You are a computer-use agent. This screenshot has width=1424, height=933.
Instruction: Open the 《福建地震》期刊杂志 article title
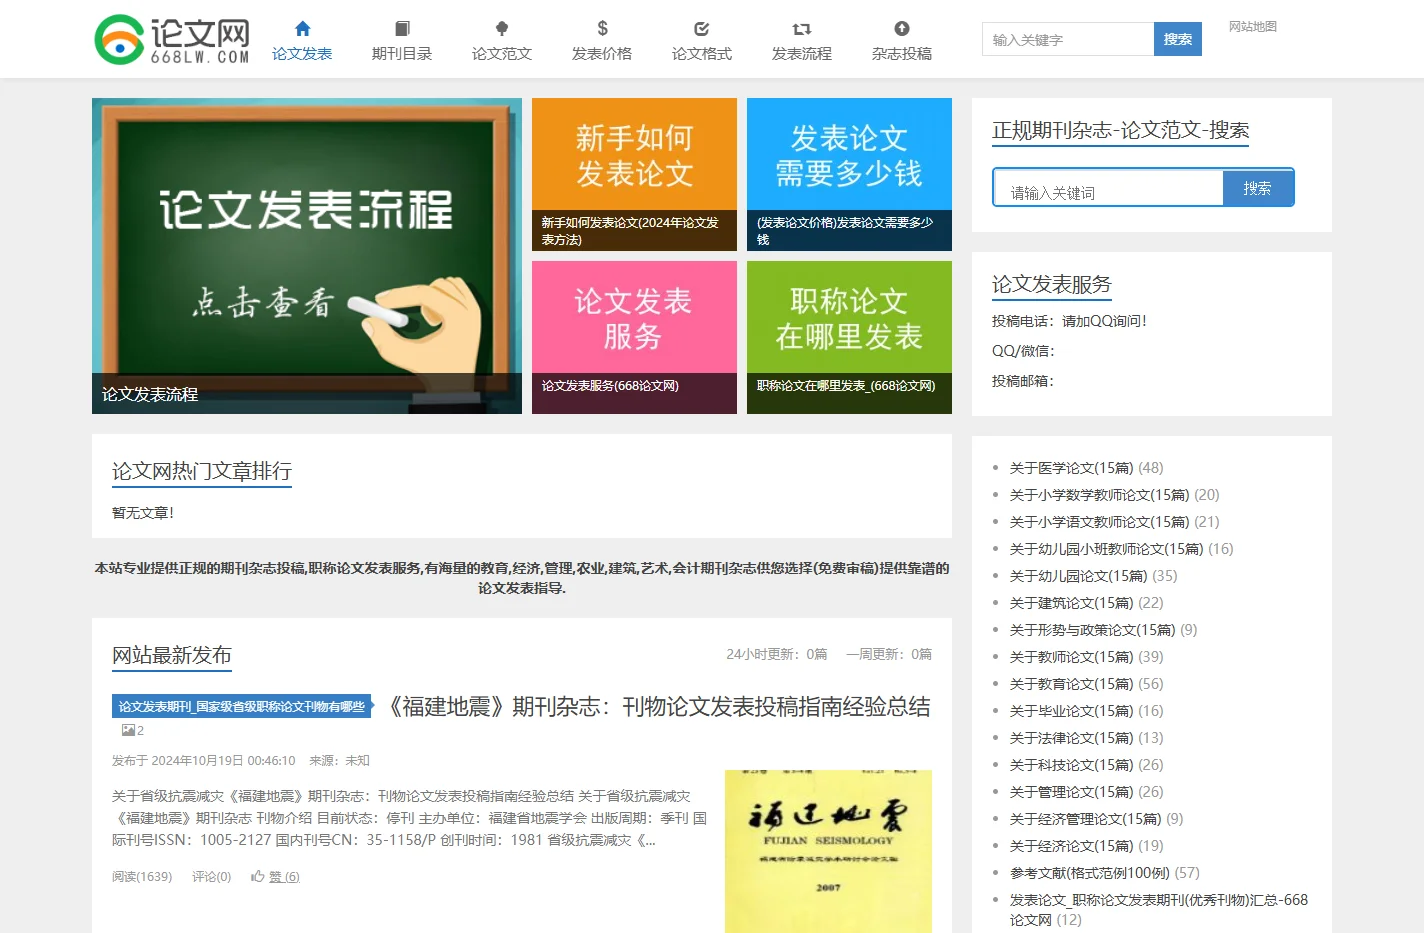[657, 706]
